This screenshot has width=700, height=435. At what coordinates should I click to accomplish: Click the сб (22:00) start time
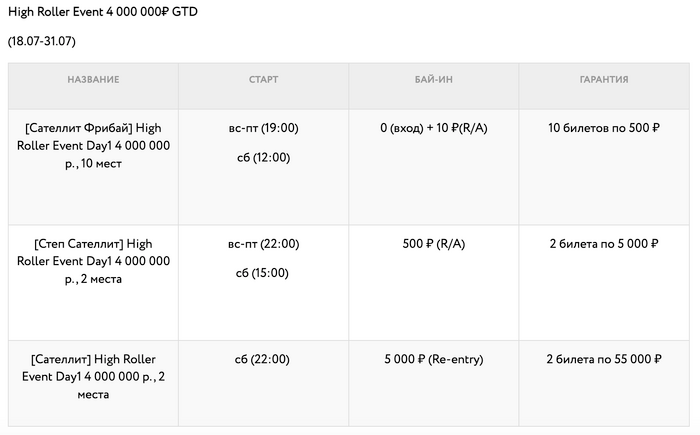tap(263, 359)
